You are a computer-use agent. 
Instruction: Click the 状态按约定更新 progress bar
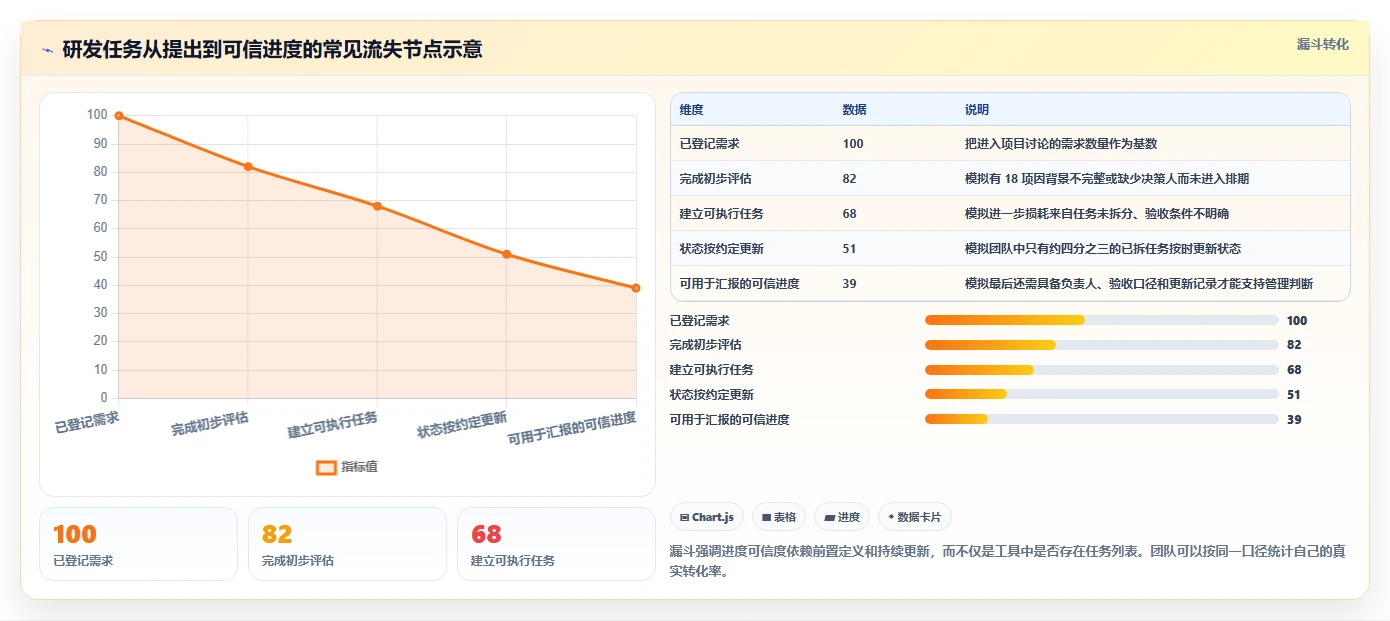(1102, 395)
